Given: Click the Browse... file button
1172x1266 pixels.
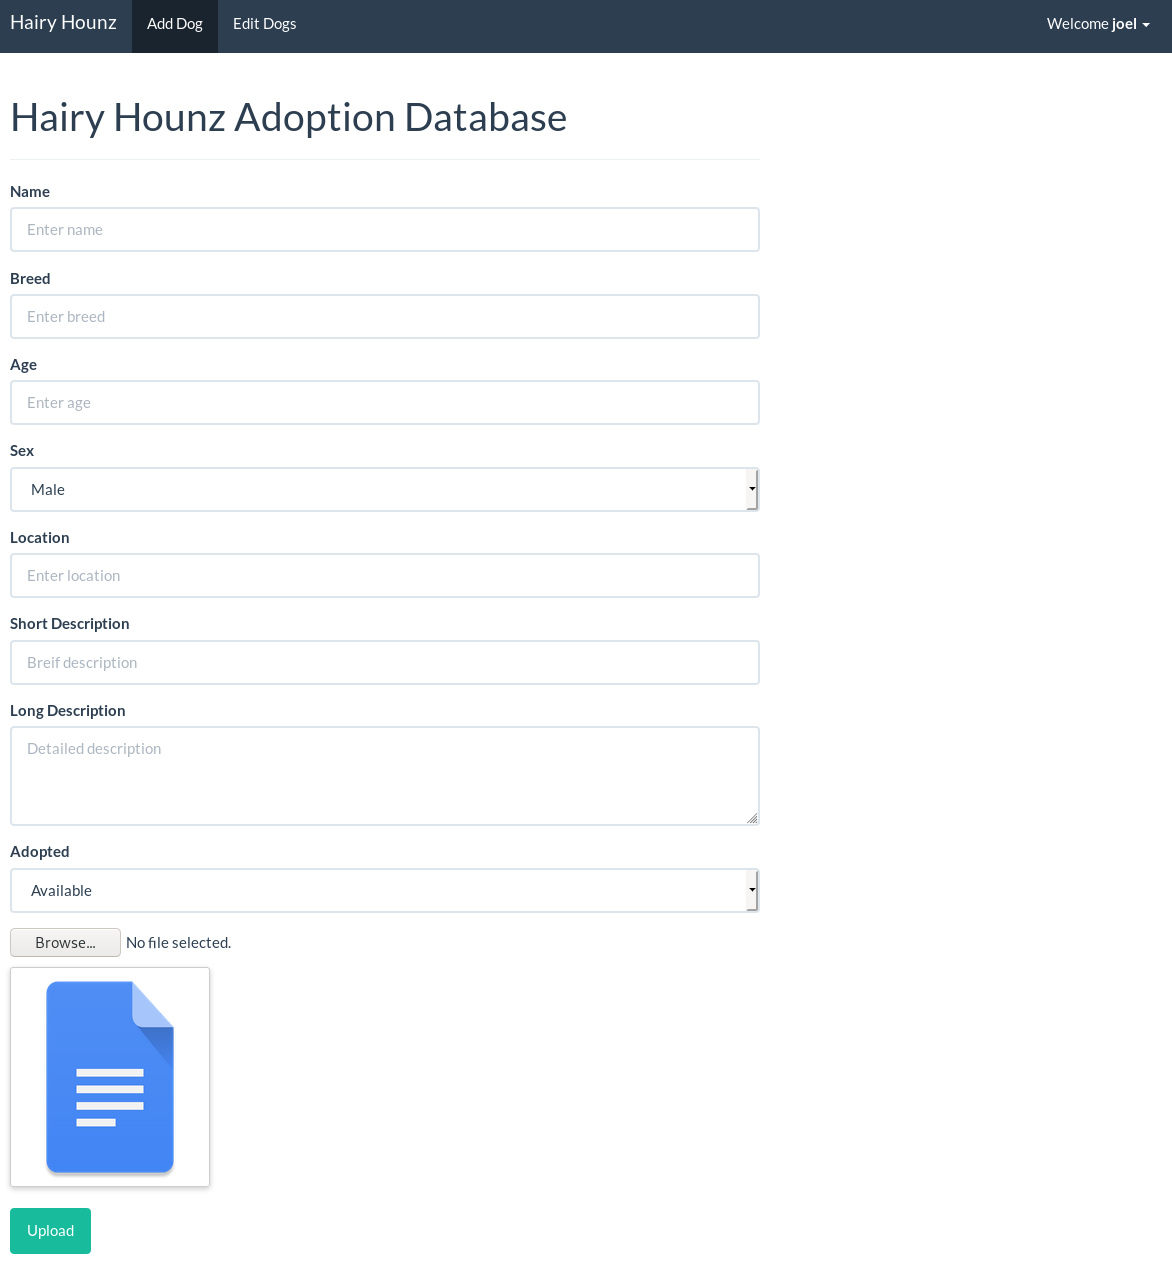Looking at the screenshot, I should (65, 943).
